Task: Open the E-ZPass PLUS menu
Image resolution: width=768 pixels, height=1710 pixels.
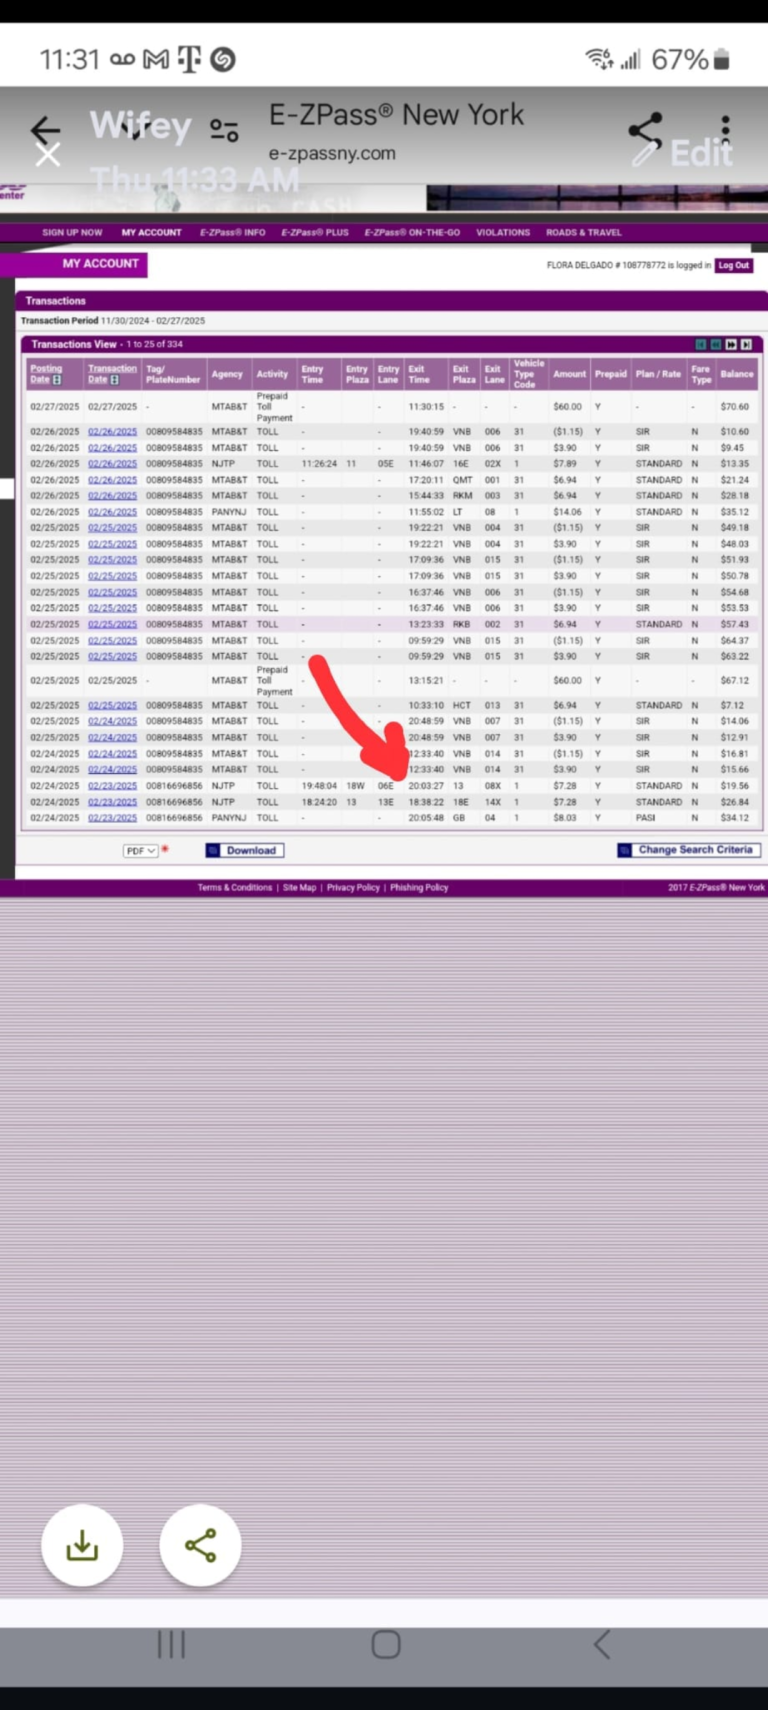Action: pyautogui.click(x=315, y=232)
